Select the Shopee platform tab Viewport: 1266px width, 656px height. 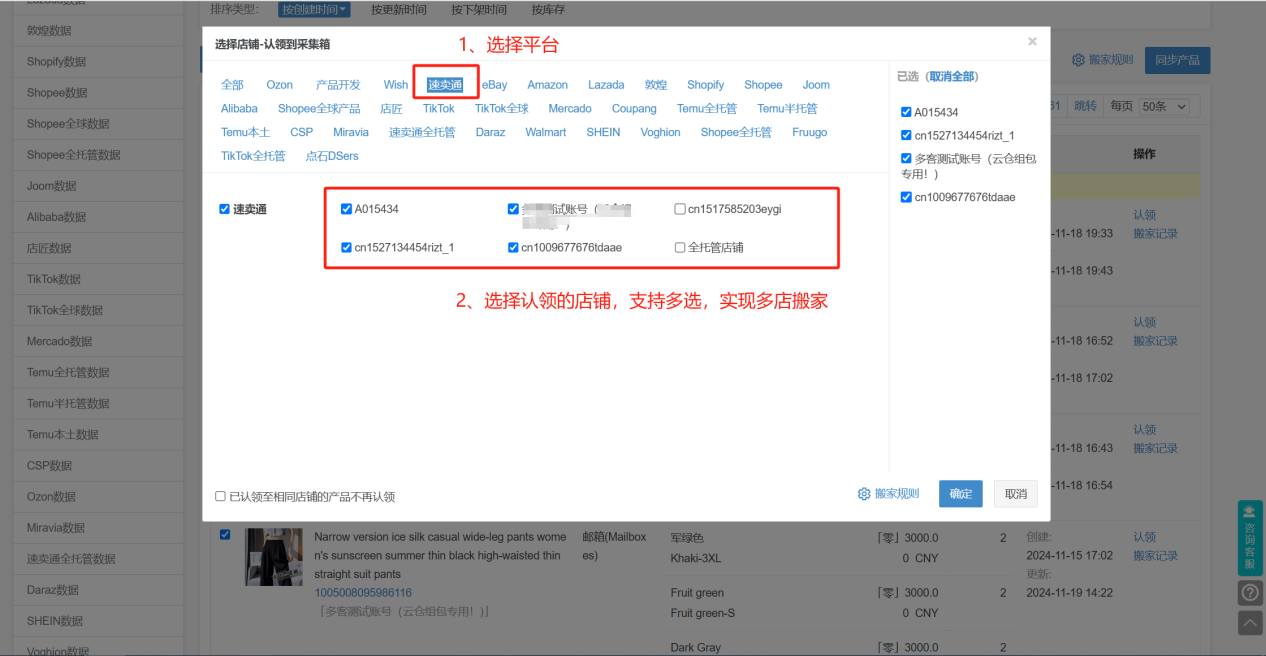pyautogui.click(x=763, y=85)
